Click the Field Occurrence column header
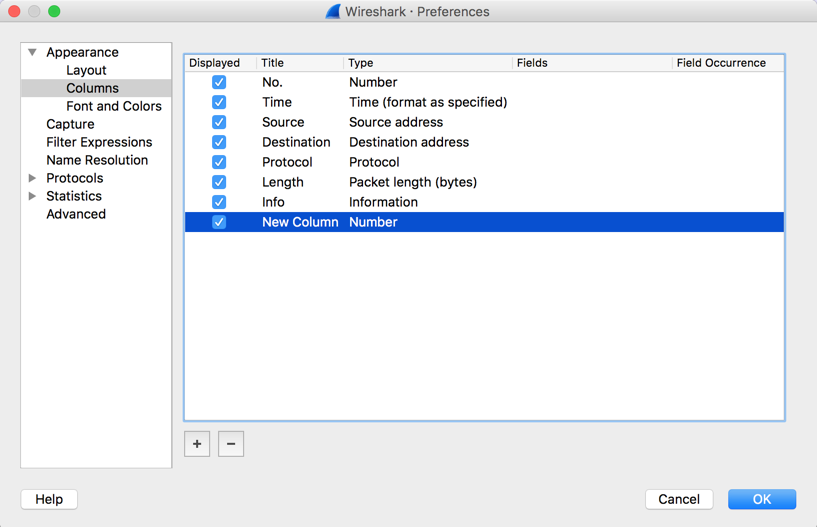The height and width of the screenshot is (527, 817). pyautogui.click(x=728, y=63)
